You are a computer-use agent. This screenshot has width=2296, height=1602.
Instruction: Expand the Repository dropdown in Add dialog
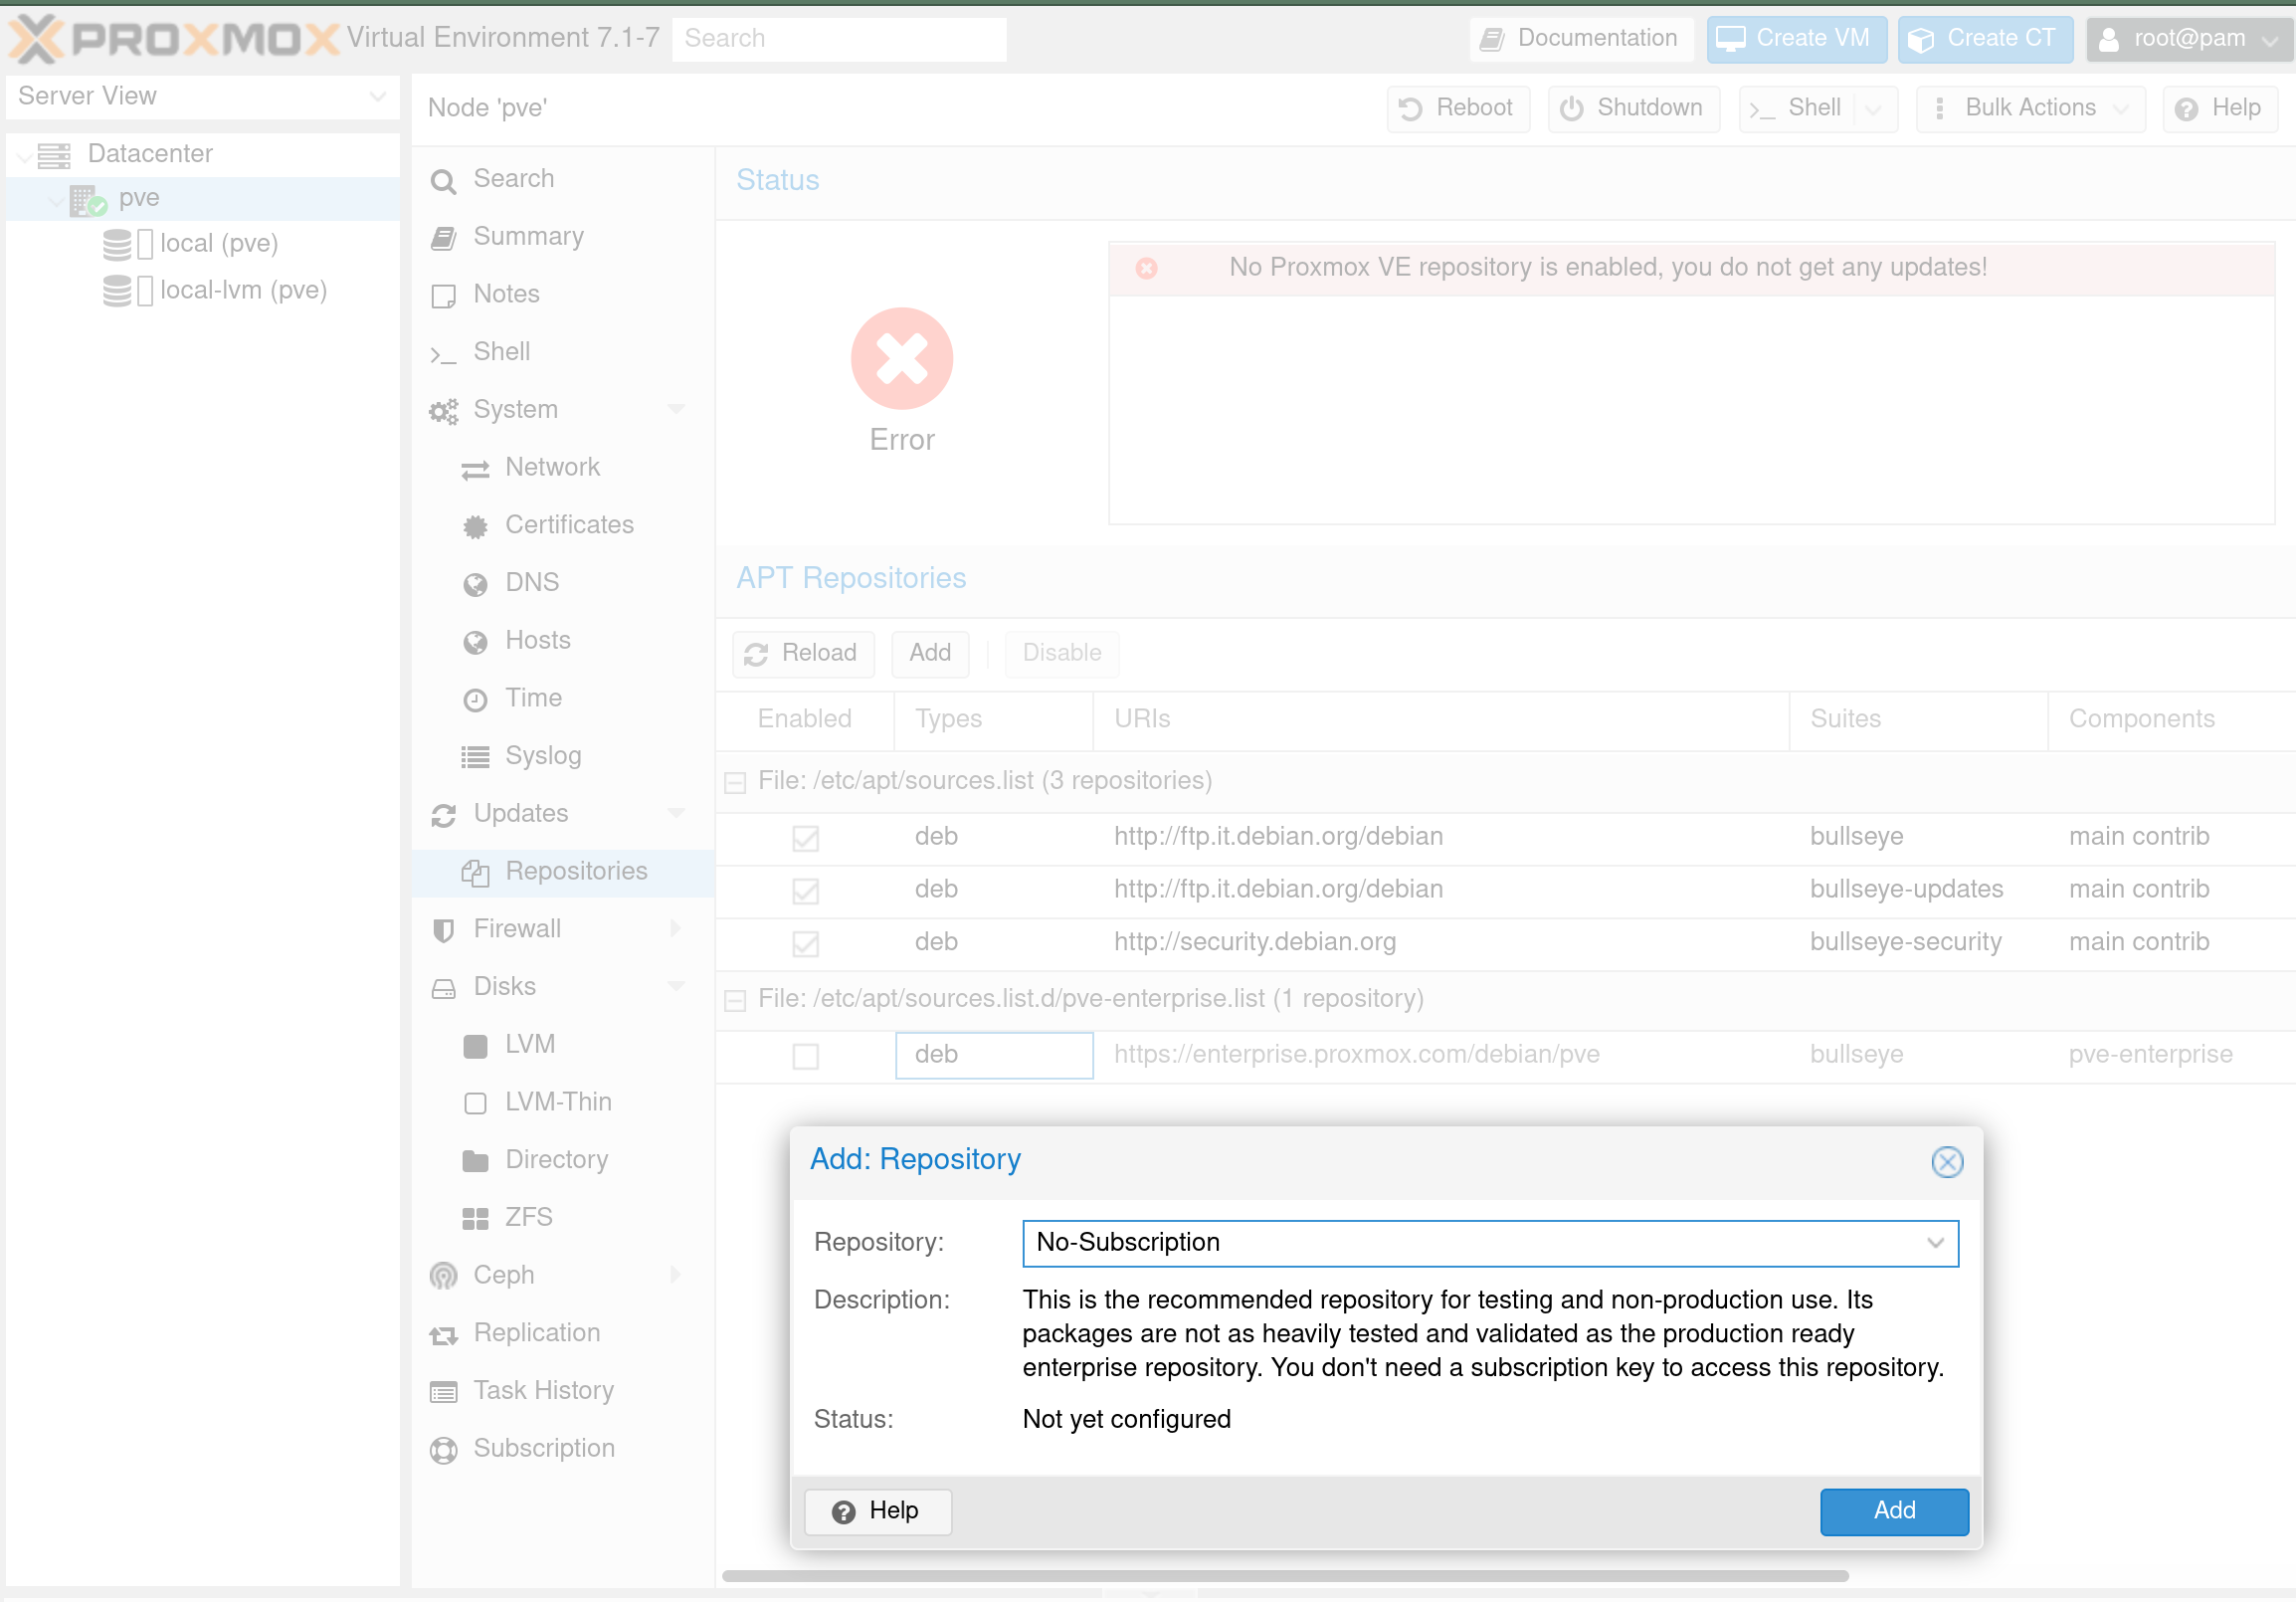click(x=1938, y=1243)
